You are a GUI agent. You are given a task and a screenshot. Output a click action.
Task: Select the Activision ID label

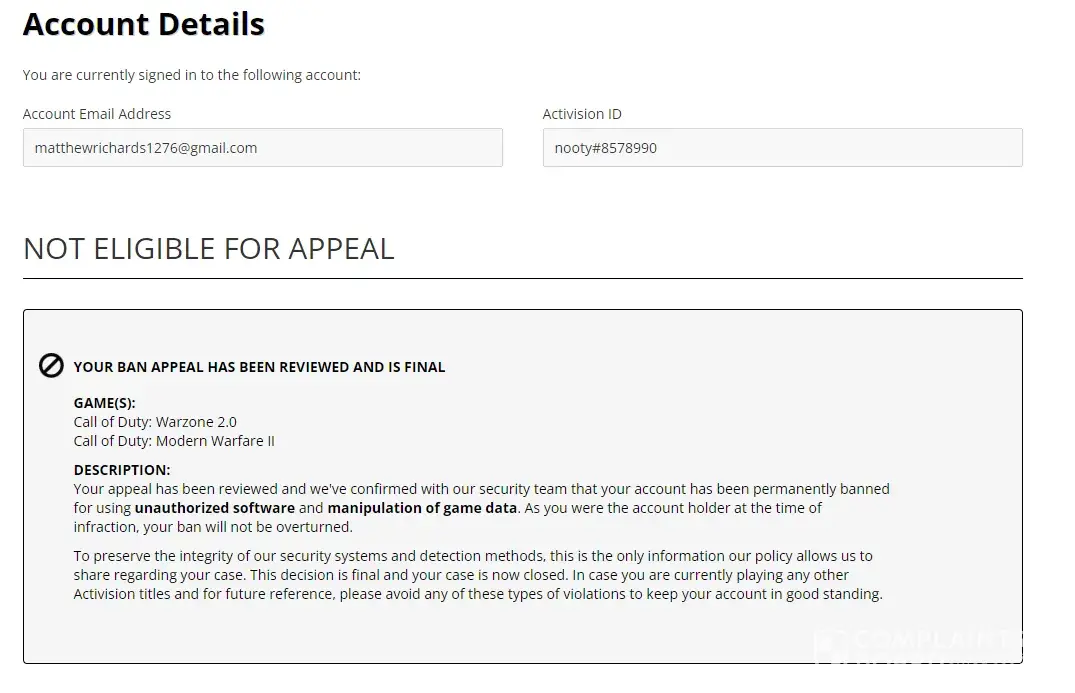(x=582, y=114)
